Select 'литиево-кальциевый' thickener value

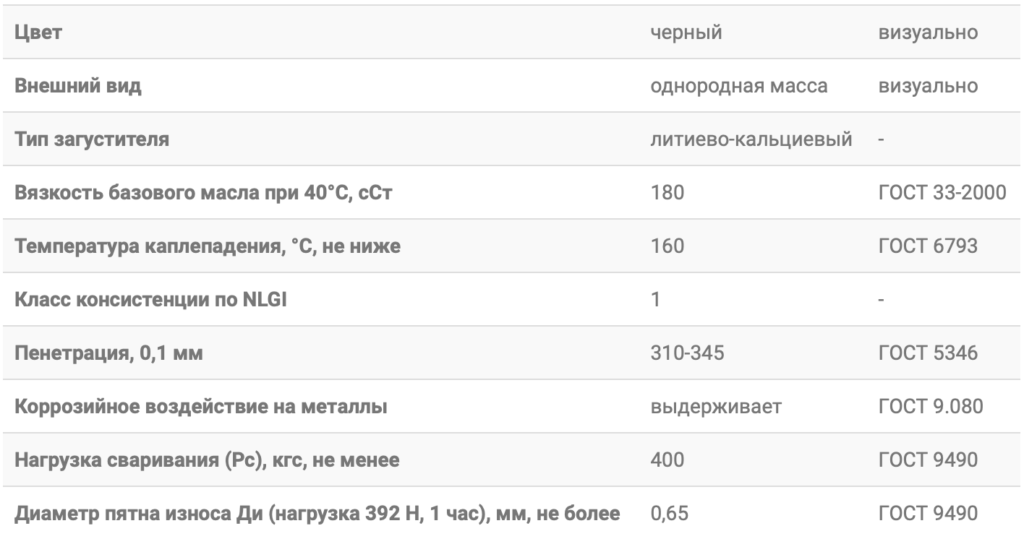tap(751, 139)
